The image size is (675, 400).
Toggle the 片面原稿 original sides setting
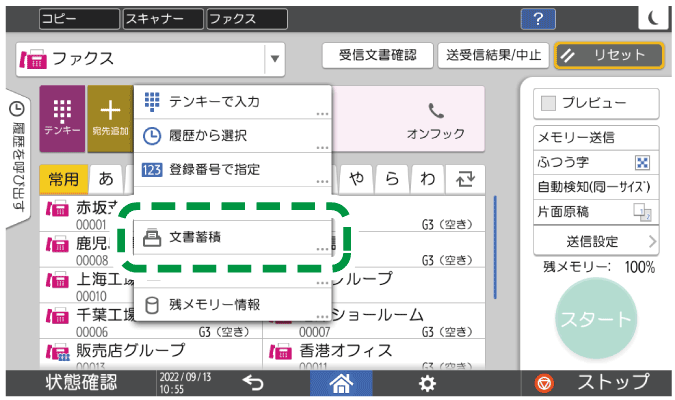click(596, 212)
